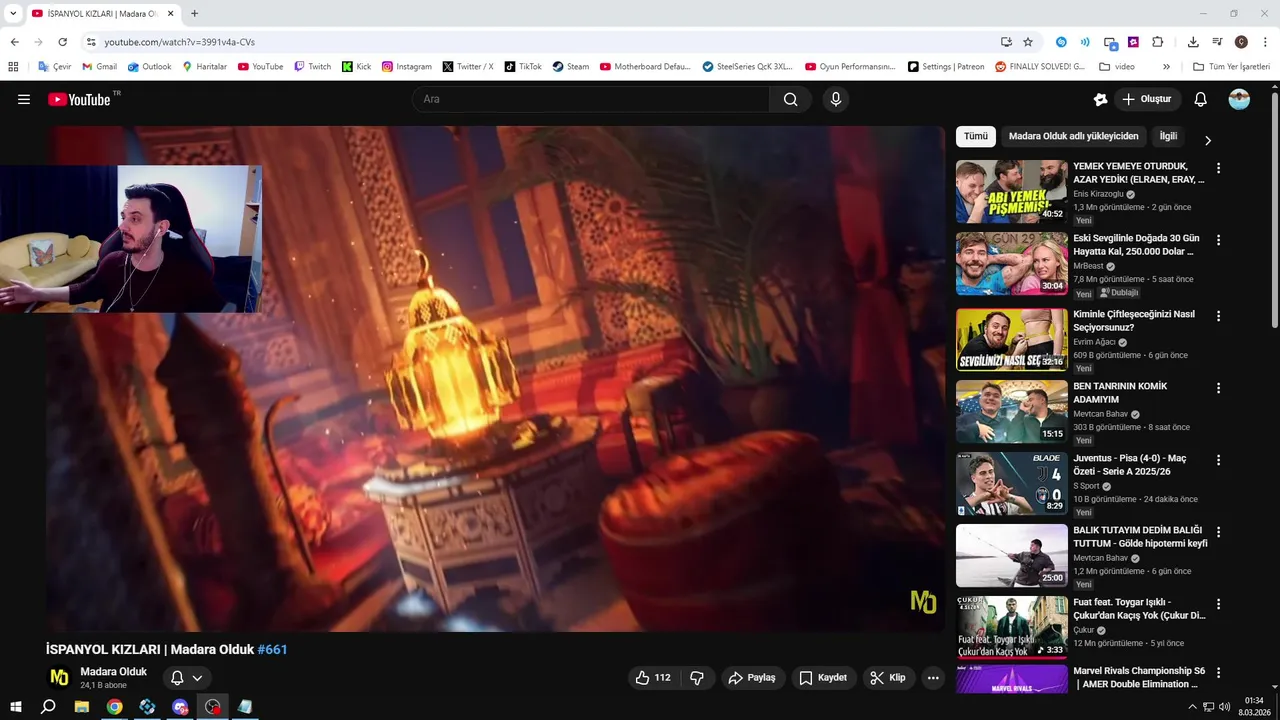
Task: Install app icon in address bar
Action: (x=1006, y=42)
